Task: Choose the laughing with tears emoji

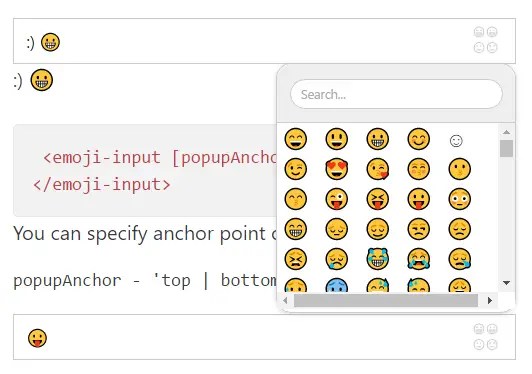Action: pyautogui.click(x=378, y=259)
